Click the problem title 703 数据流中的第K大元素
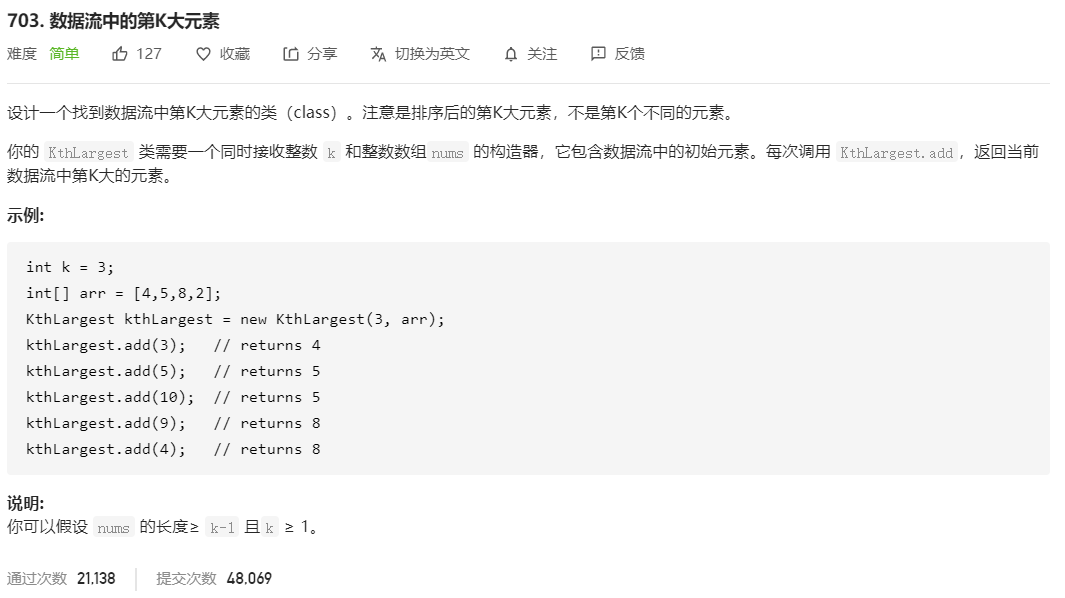This screenshot has width=1065, height=598. [x=113, y=21]
